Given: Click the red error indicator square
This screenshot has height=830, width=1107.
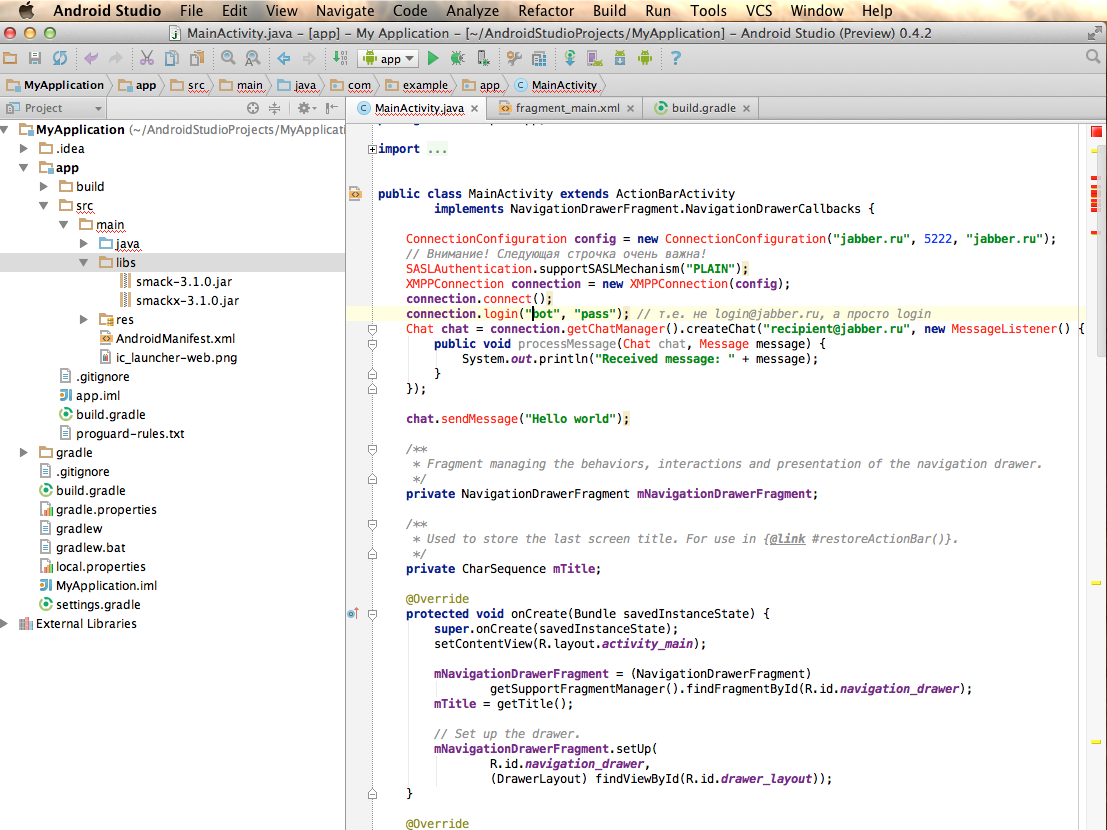Looking at the screenshot, I should click(1096, 131).
